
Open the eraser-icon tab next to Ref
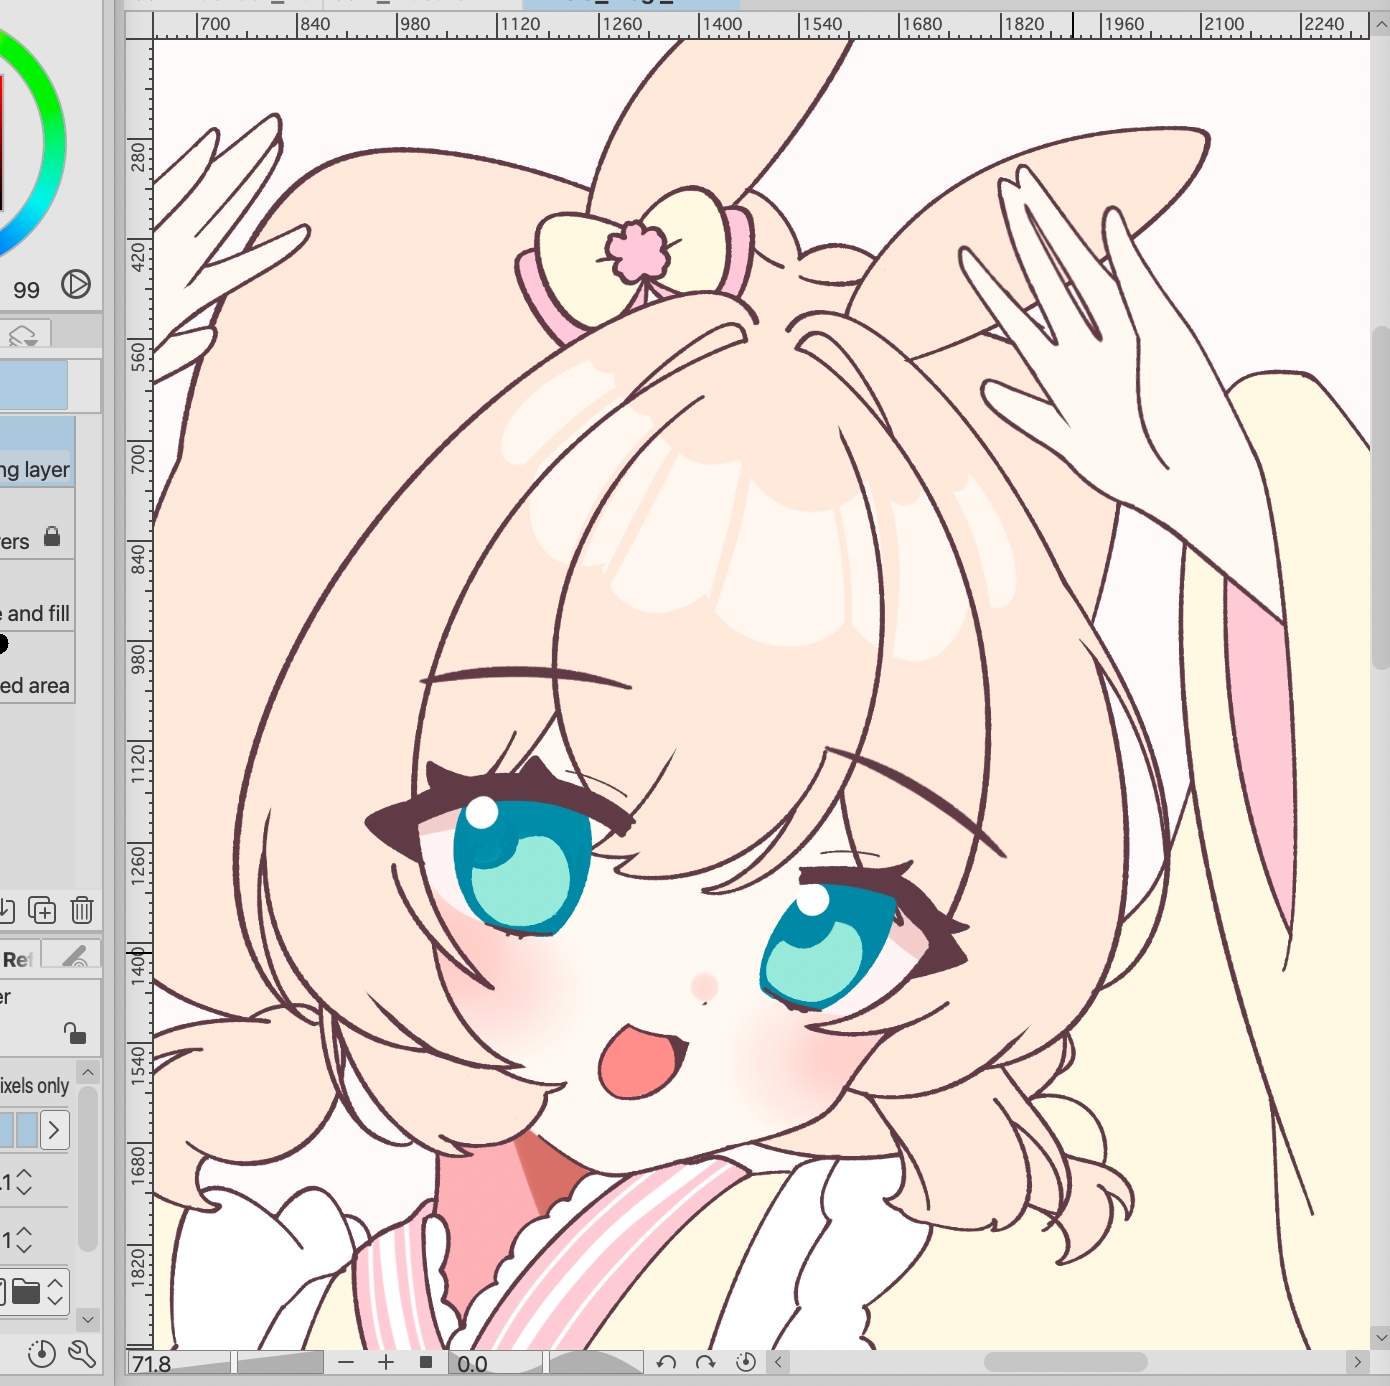click(x=74, y=956)
